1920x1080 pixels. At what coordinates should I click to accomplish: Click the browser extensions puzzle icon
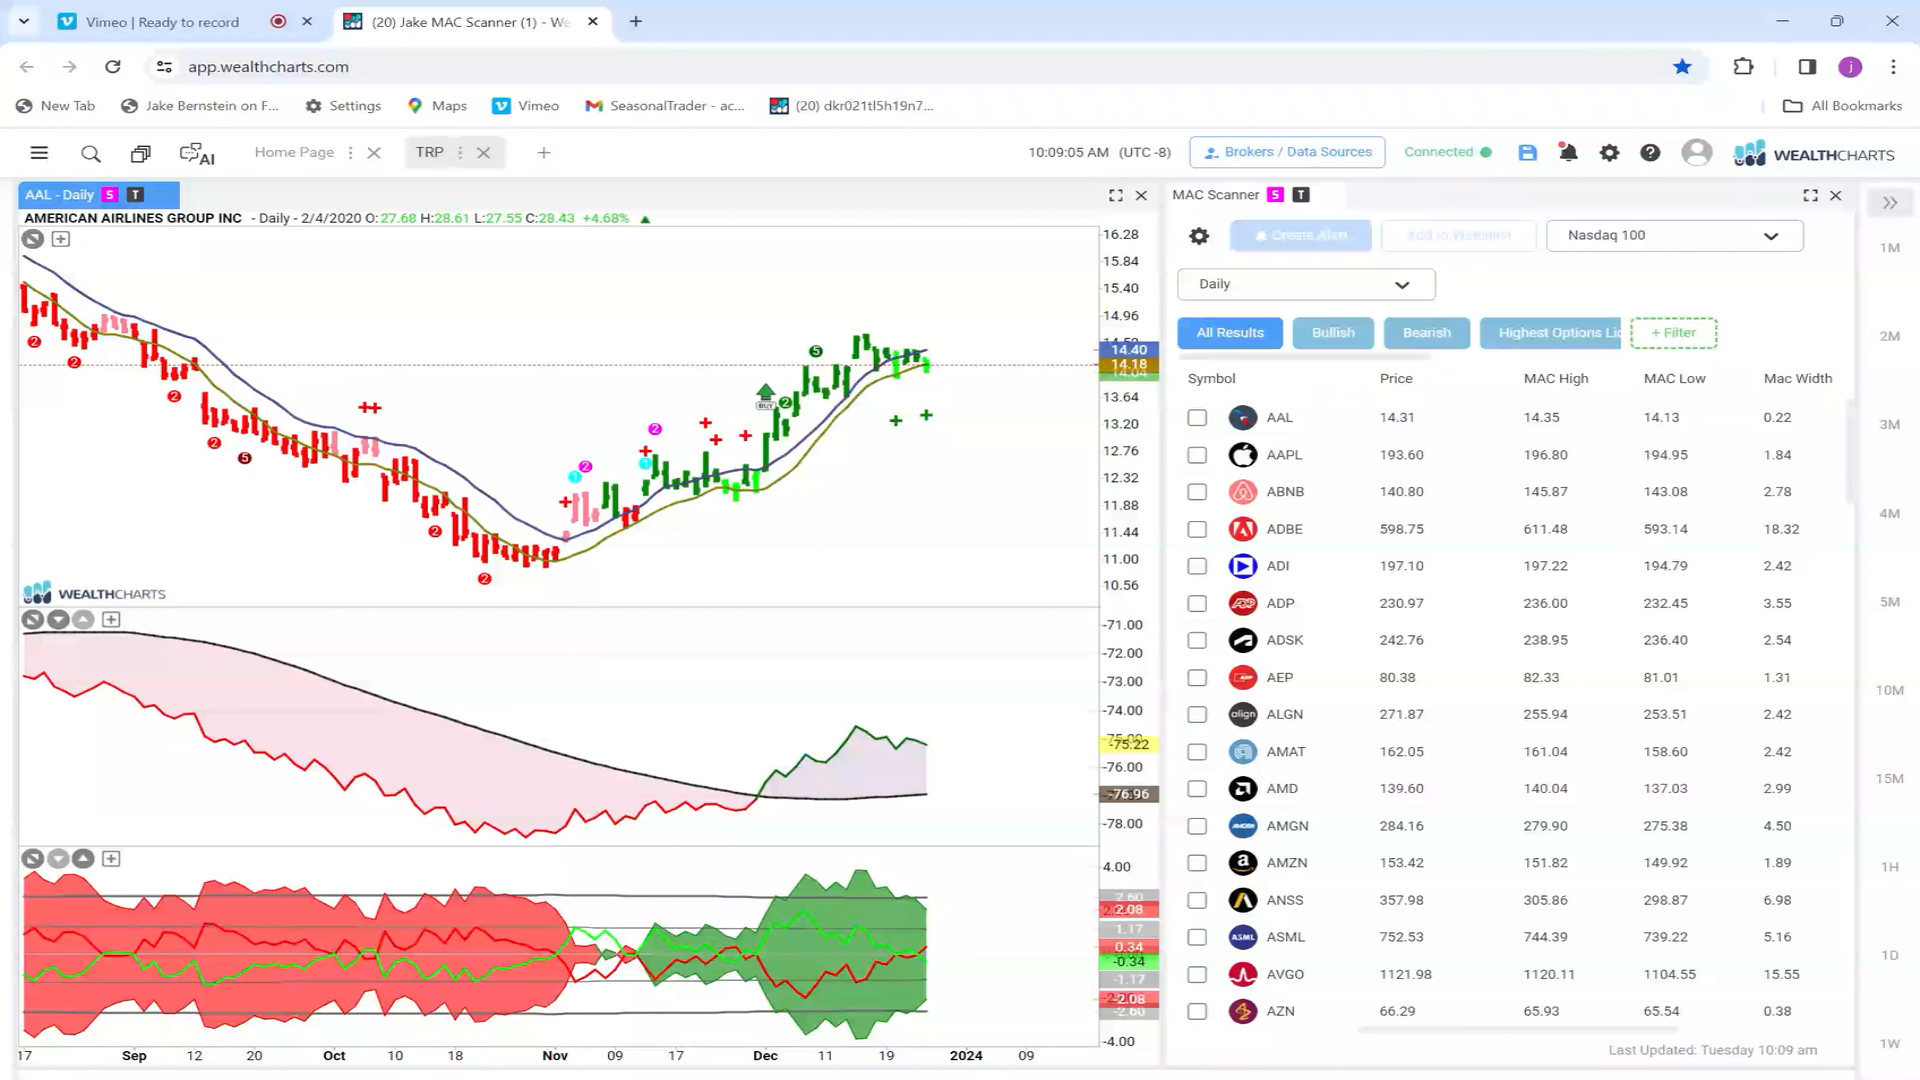click(x=1743, y=66)
